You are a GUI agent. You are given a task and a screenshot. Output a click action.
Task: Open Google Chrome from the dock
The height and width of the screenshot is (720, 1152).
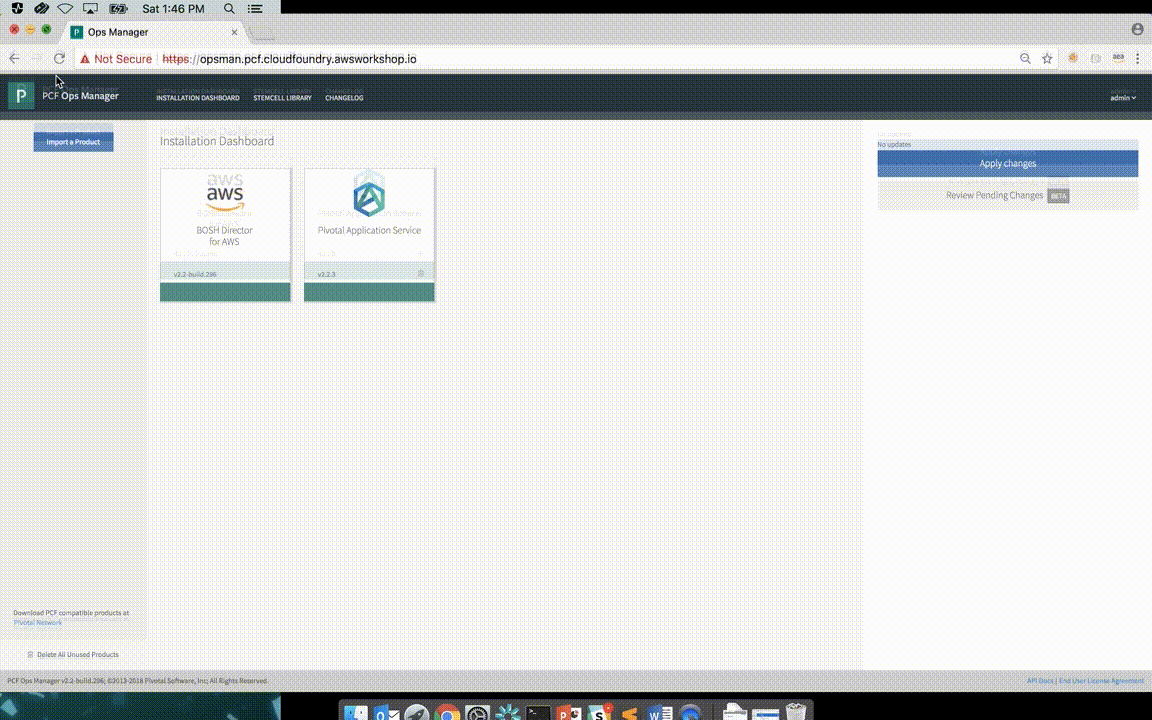tap(447, 713)
